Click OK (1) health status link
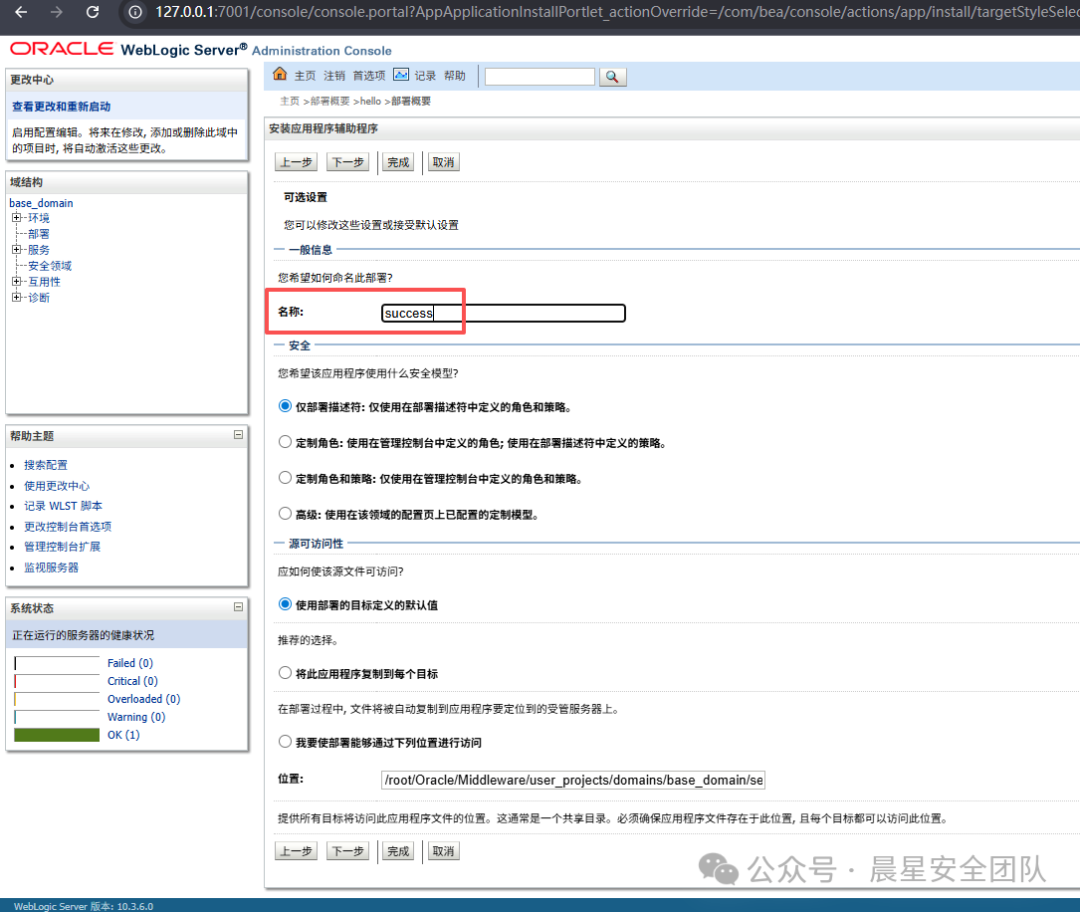Image resolution: width=1080 pixels, height=912 pixels. (x=123, y=734)
